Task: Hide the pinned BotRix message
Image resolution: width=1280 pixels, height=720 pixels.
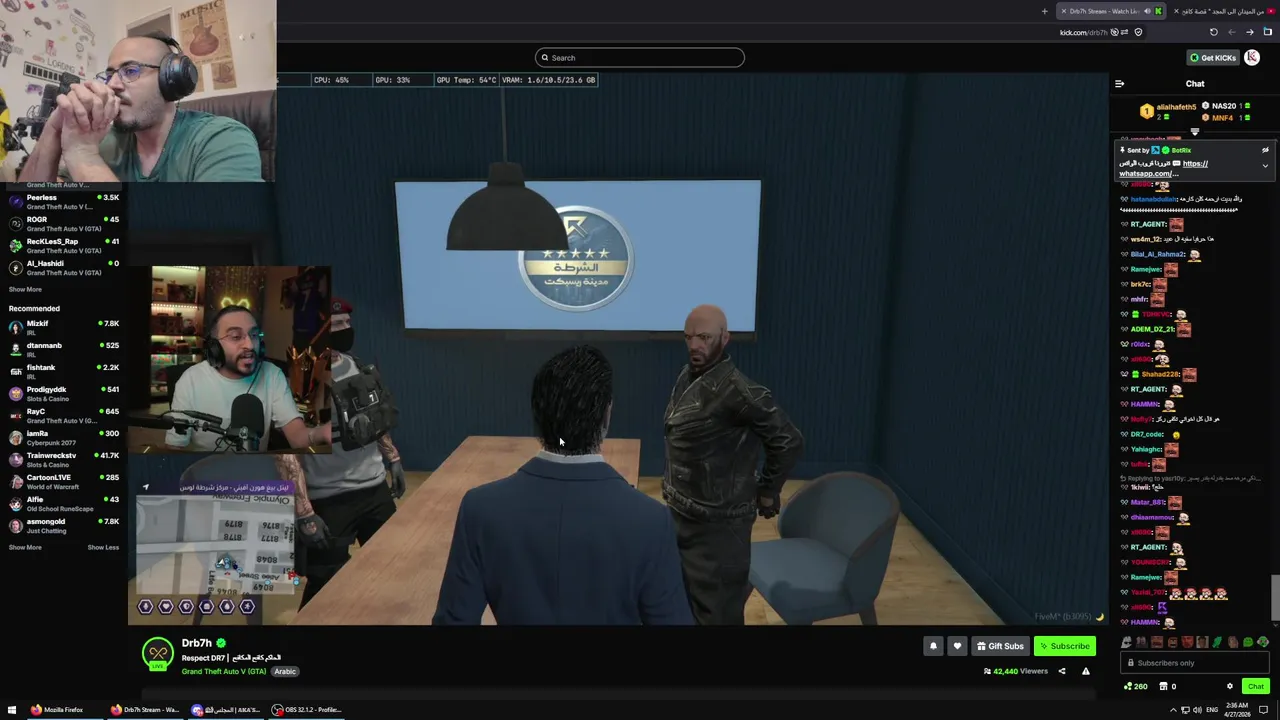Action: tap(1265, 150)
